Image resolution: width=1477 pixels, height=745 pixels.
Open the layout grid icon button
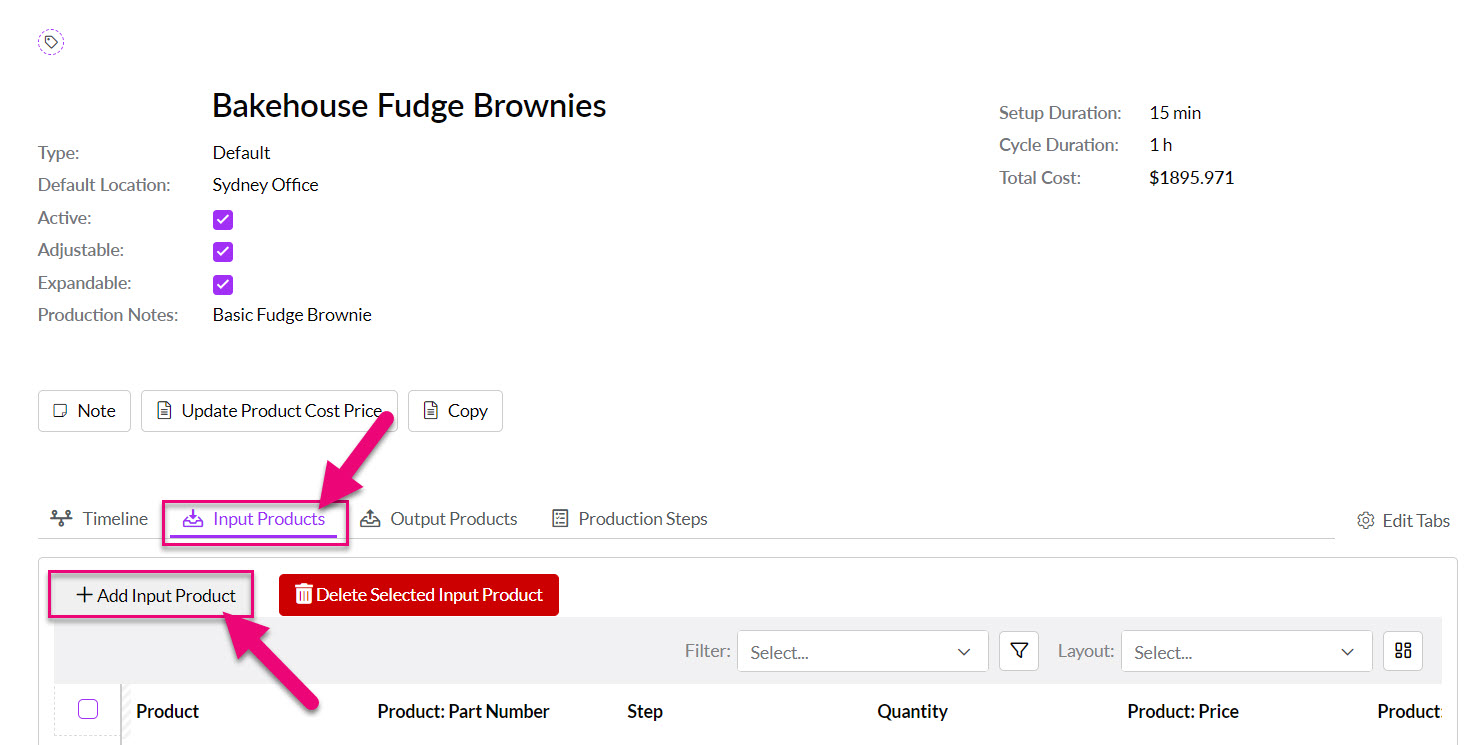click(1403, 651)
